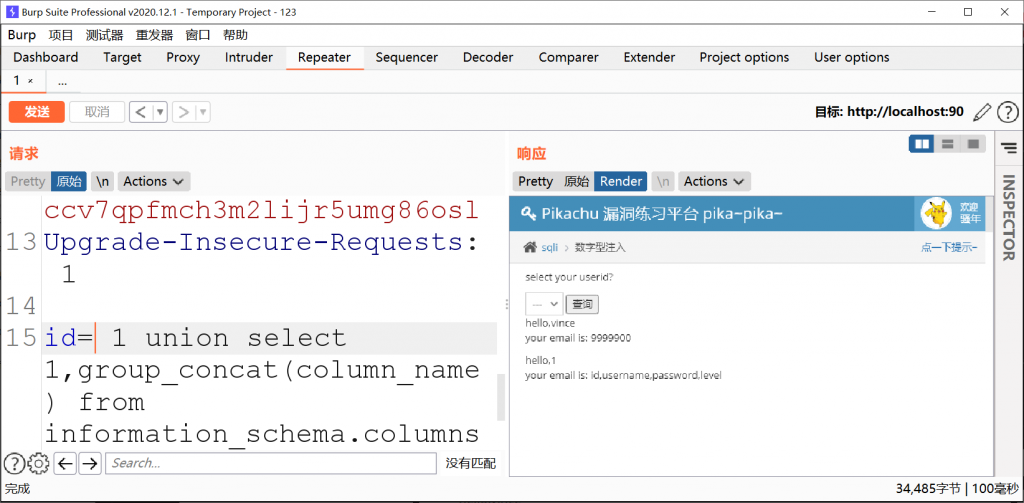Go to next search match arrow
This screenshot has height=503, width=1024.
90,463
